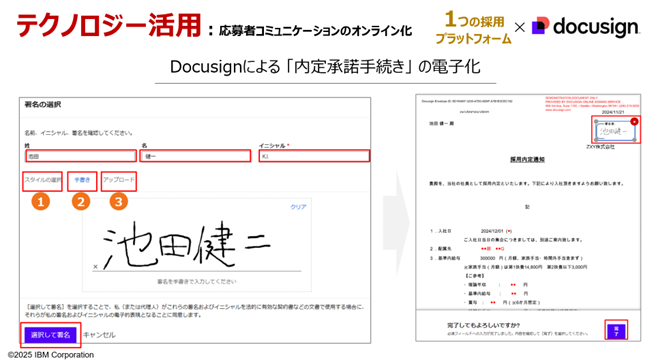The height and width of the screenshot is (362, 652).
Task: Click the handwritten 池田健二 signature canvas
Action: click(197, 245)
